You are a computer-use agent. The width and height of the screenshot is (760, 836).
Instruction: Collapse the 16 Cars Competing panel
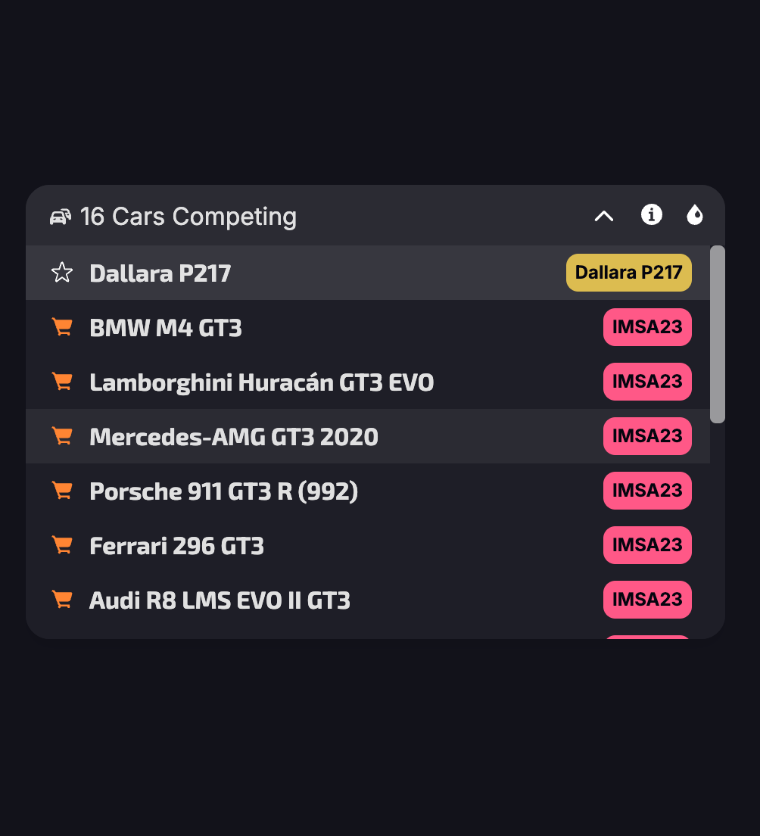click(603, 215)
